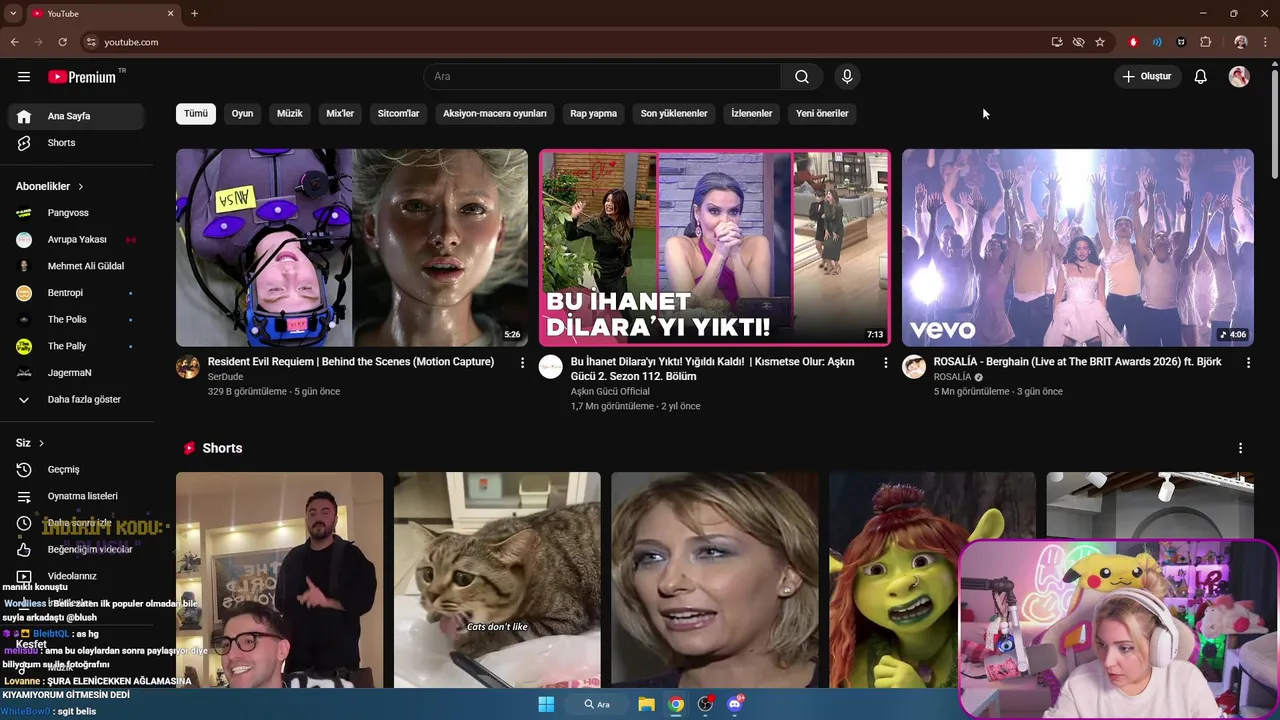This screenshot has width=1280, height=720.
Task: Start voice search with microphone icon
Action: [x=847, y=77]
